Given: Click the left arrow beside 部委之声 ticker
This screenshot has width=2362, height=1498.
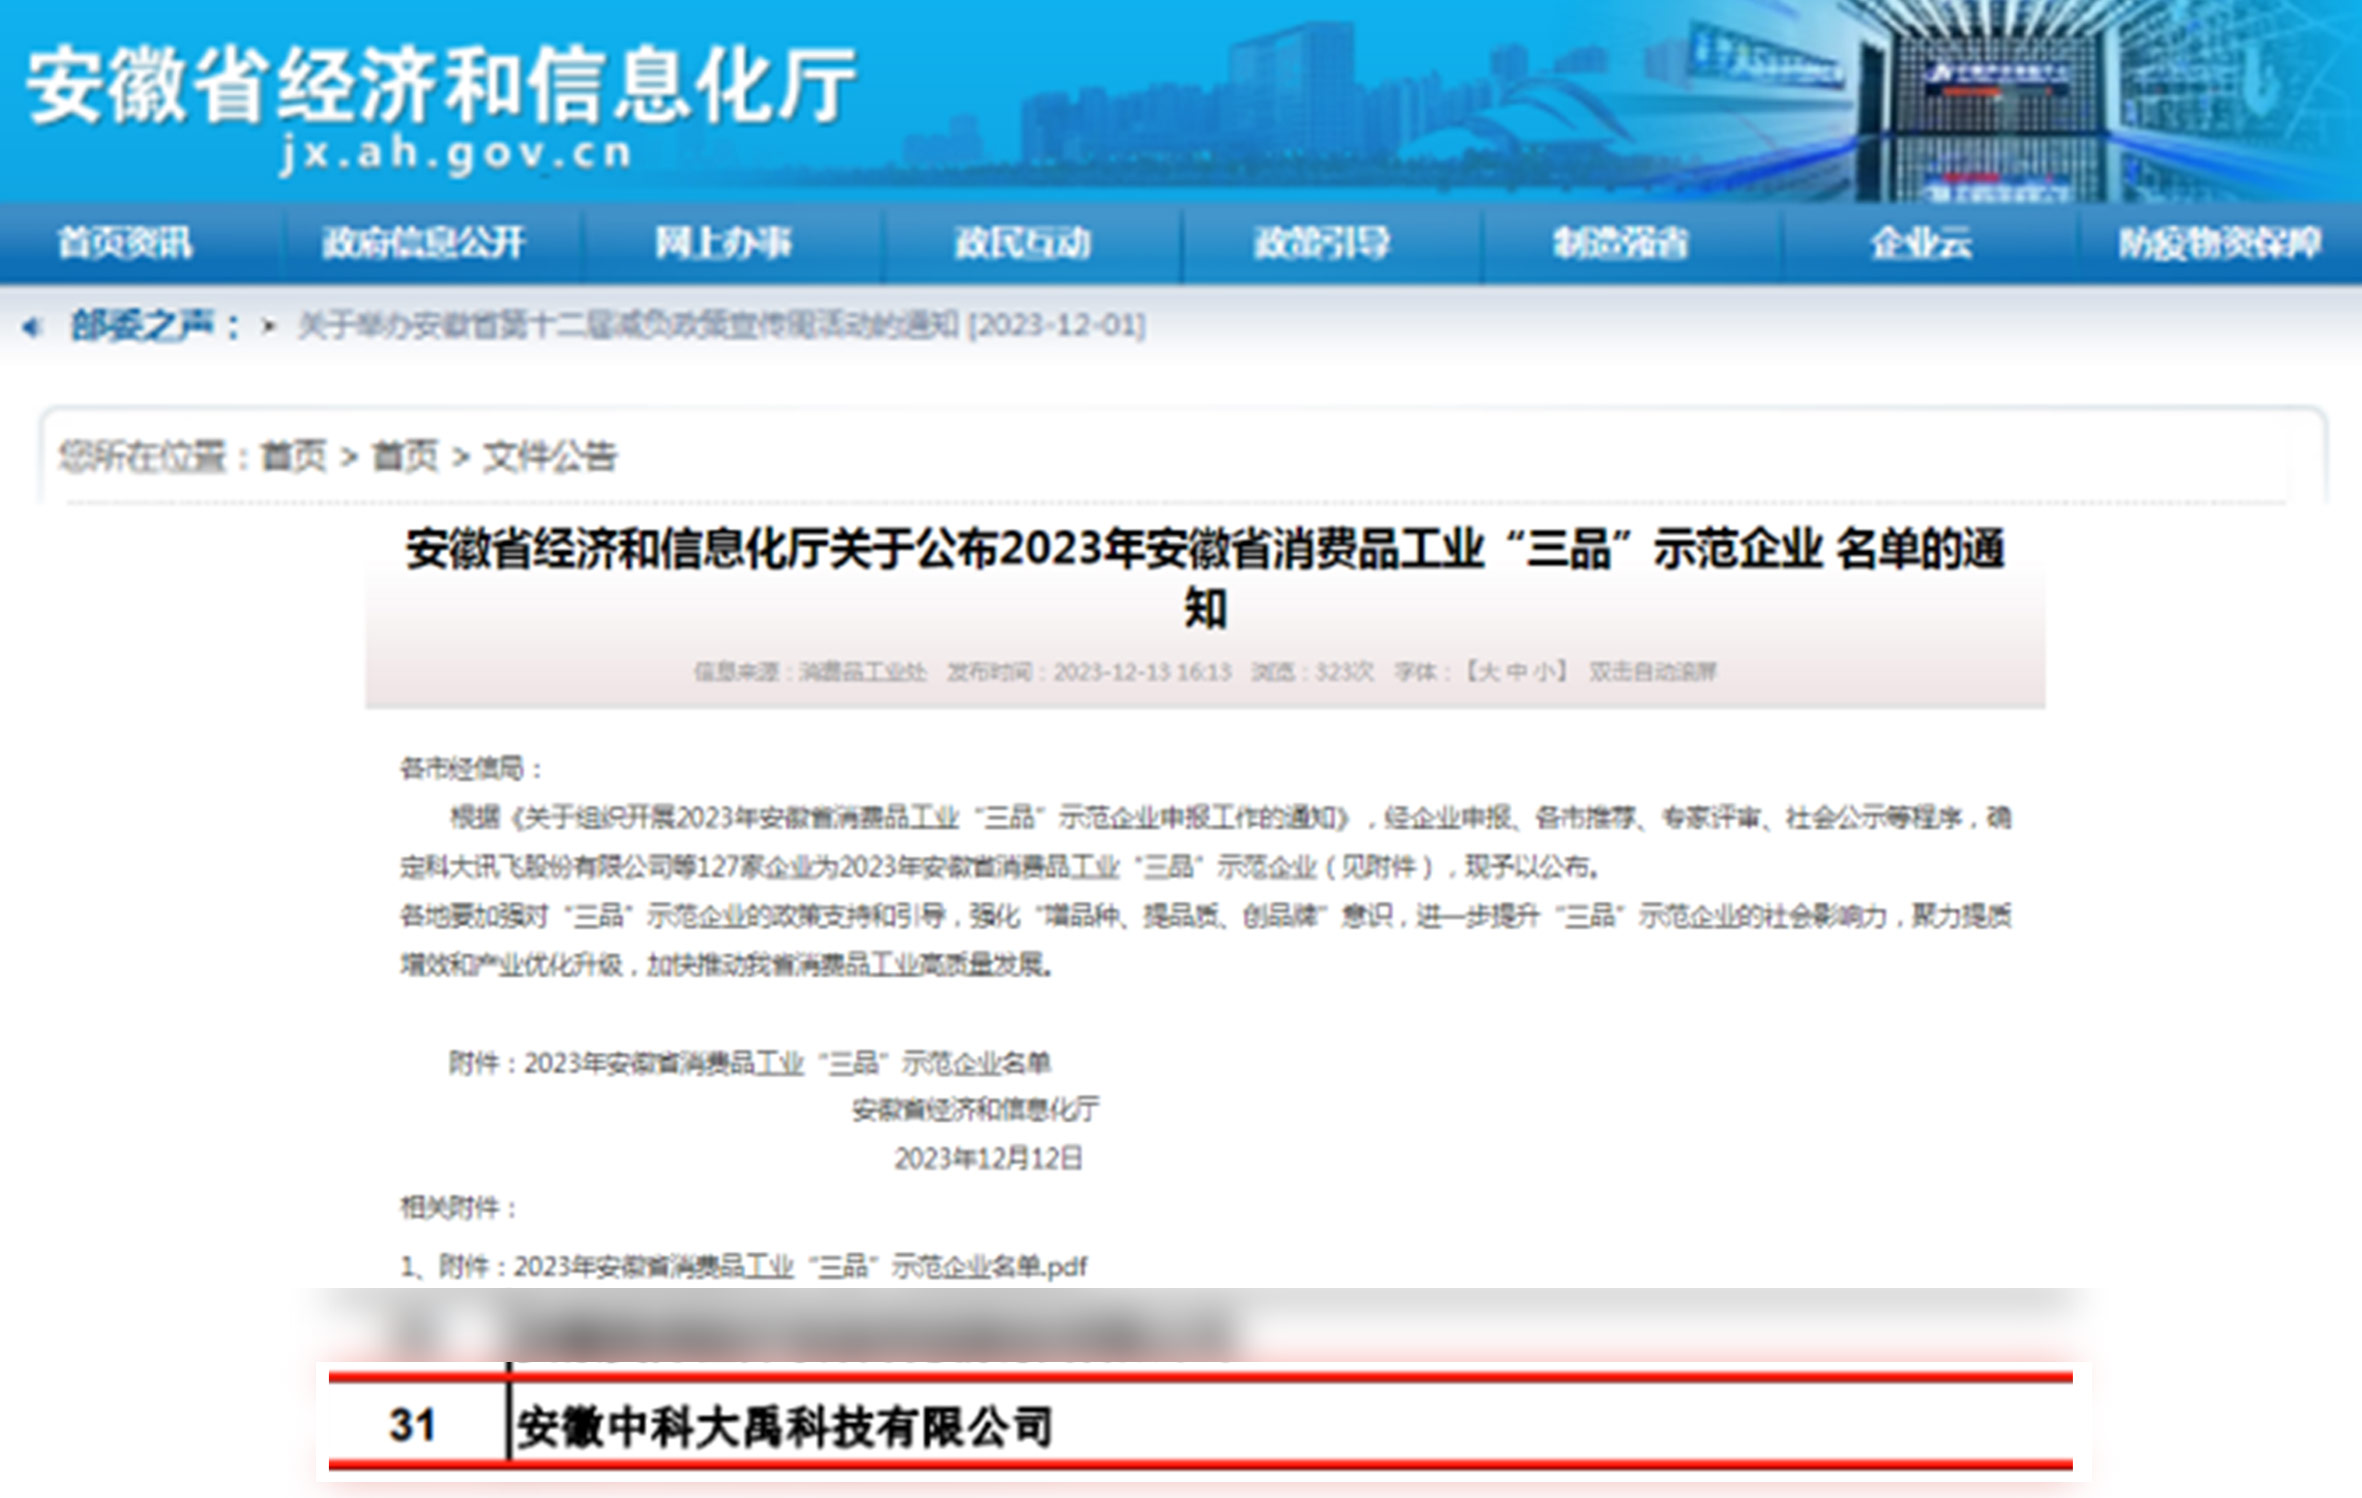Looking at the screenshot, I should [32, 327].
